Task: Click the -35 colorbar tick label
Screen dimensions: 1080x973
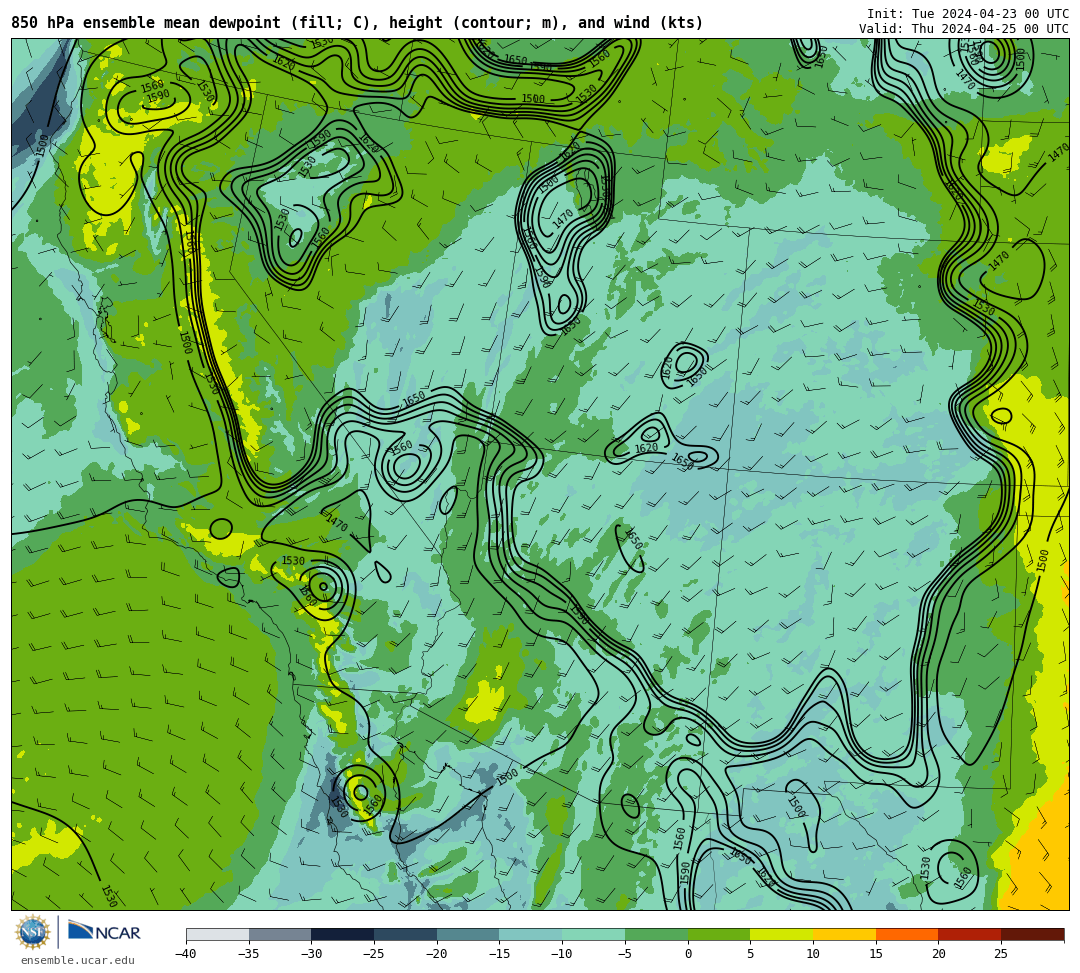Action: (x=249, y=954)
